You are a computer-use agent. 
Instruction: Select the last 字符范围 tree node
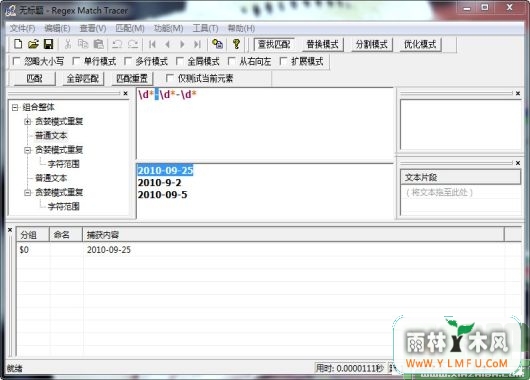(x=64, y=207)
